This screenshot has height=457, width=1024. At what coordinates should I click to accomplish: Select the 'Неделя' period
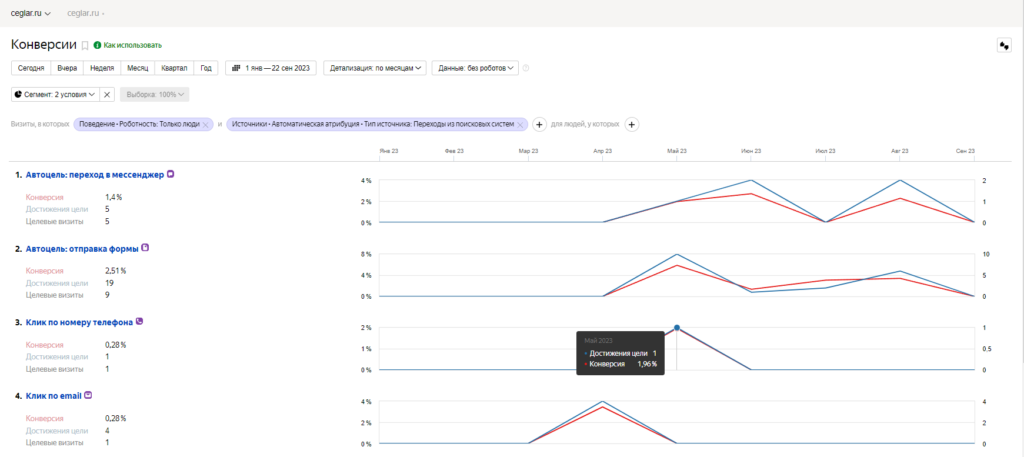(103, 68)
